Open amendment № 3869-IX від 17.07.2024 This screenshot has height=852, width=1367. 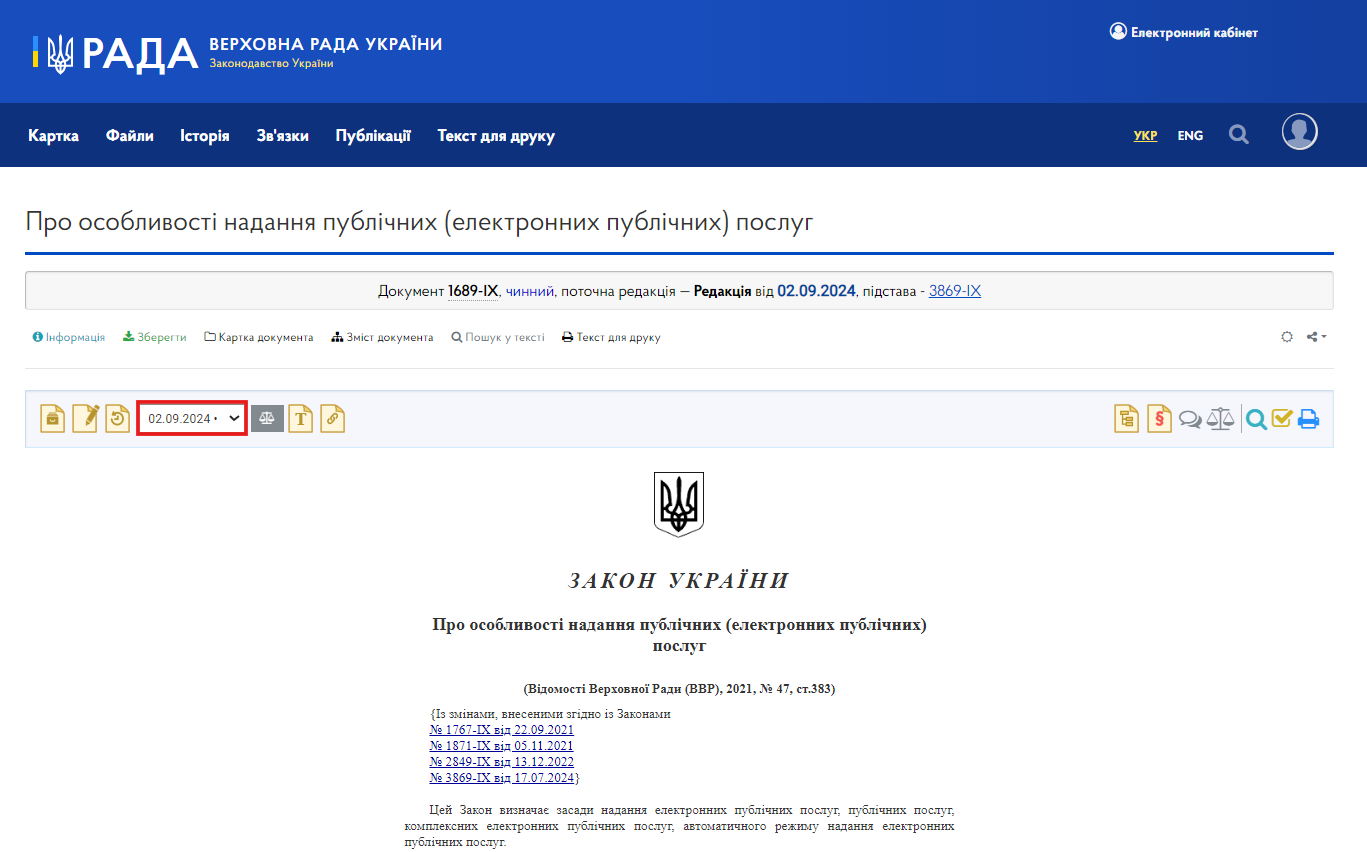click(x=502, y=778)
